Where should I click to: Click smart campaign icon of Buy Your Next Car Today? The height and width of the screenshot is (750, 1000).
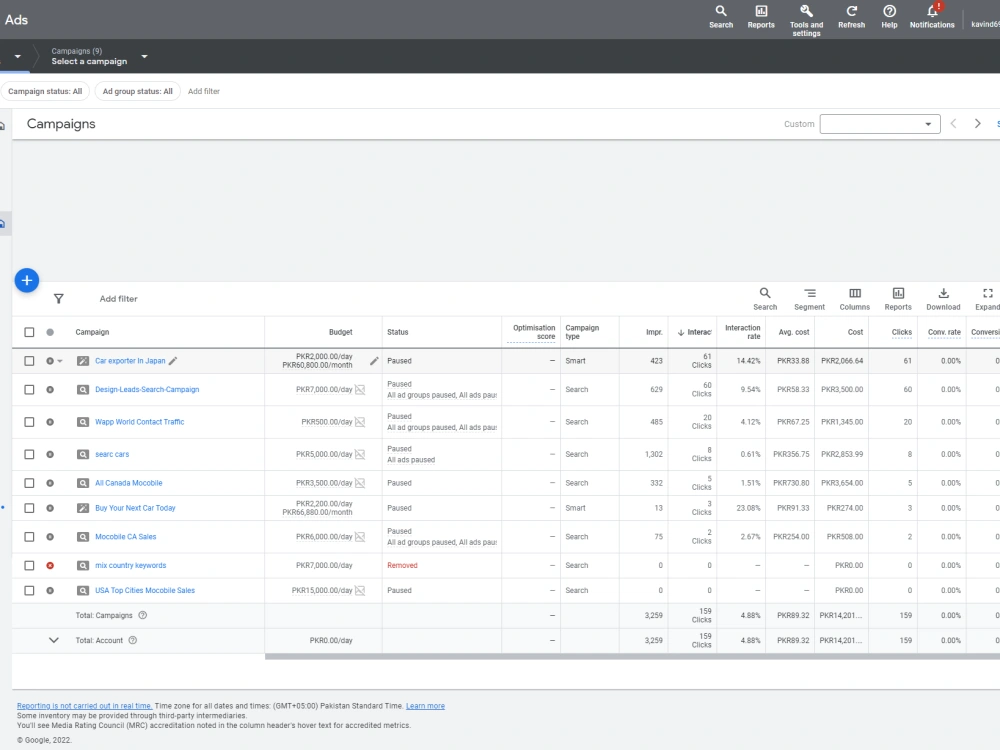[x=83, y=508]
